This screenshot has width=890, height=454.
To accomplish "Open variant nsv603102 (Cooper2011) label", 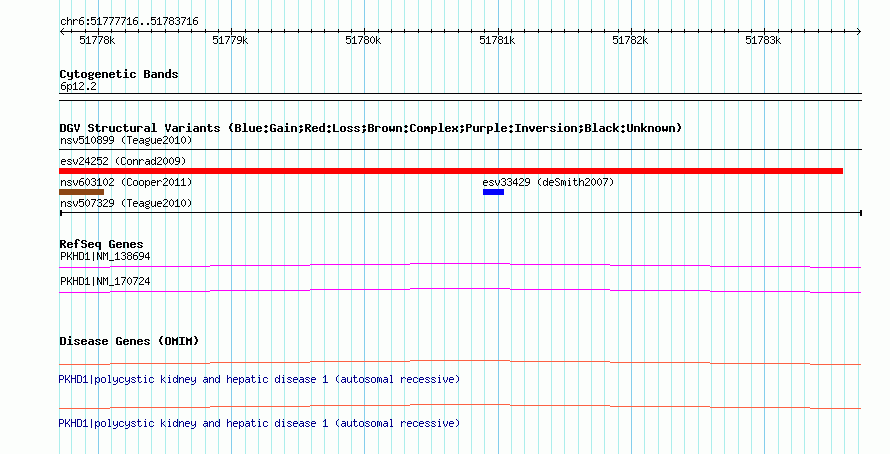I will pos(126,182).
